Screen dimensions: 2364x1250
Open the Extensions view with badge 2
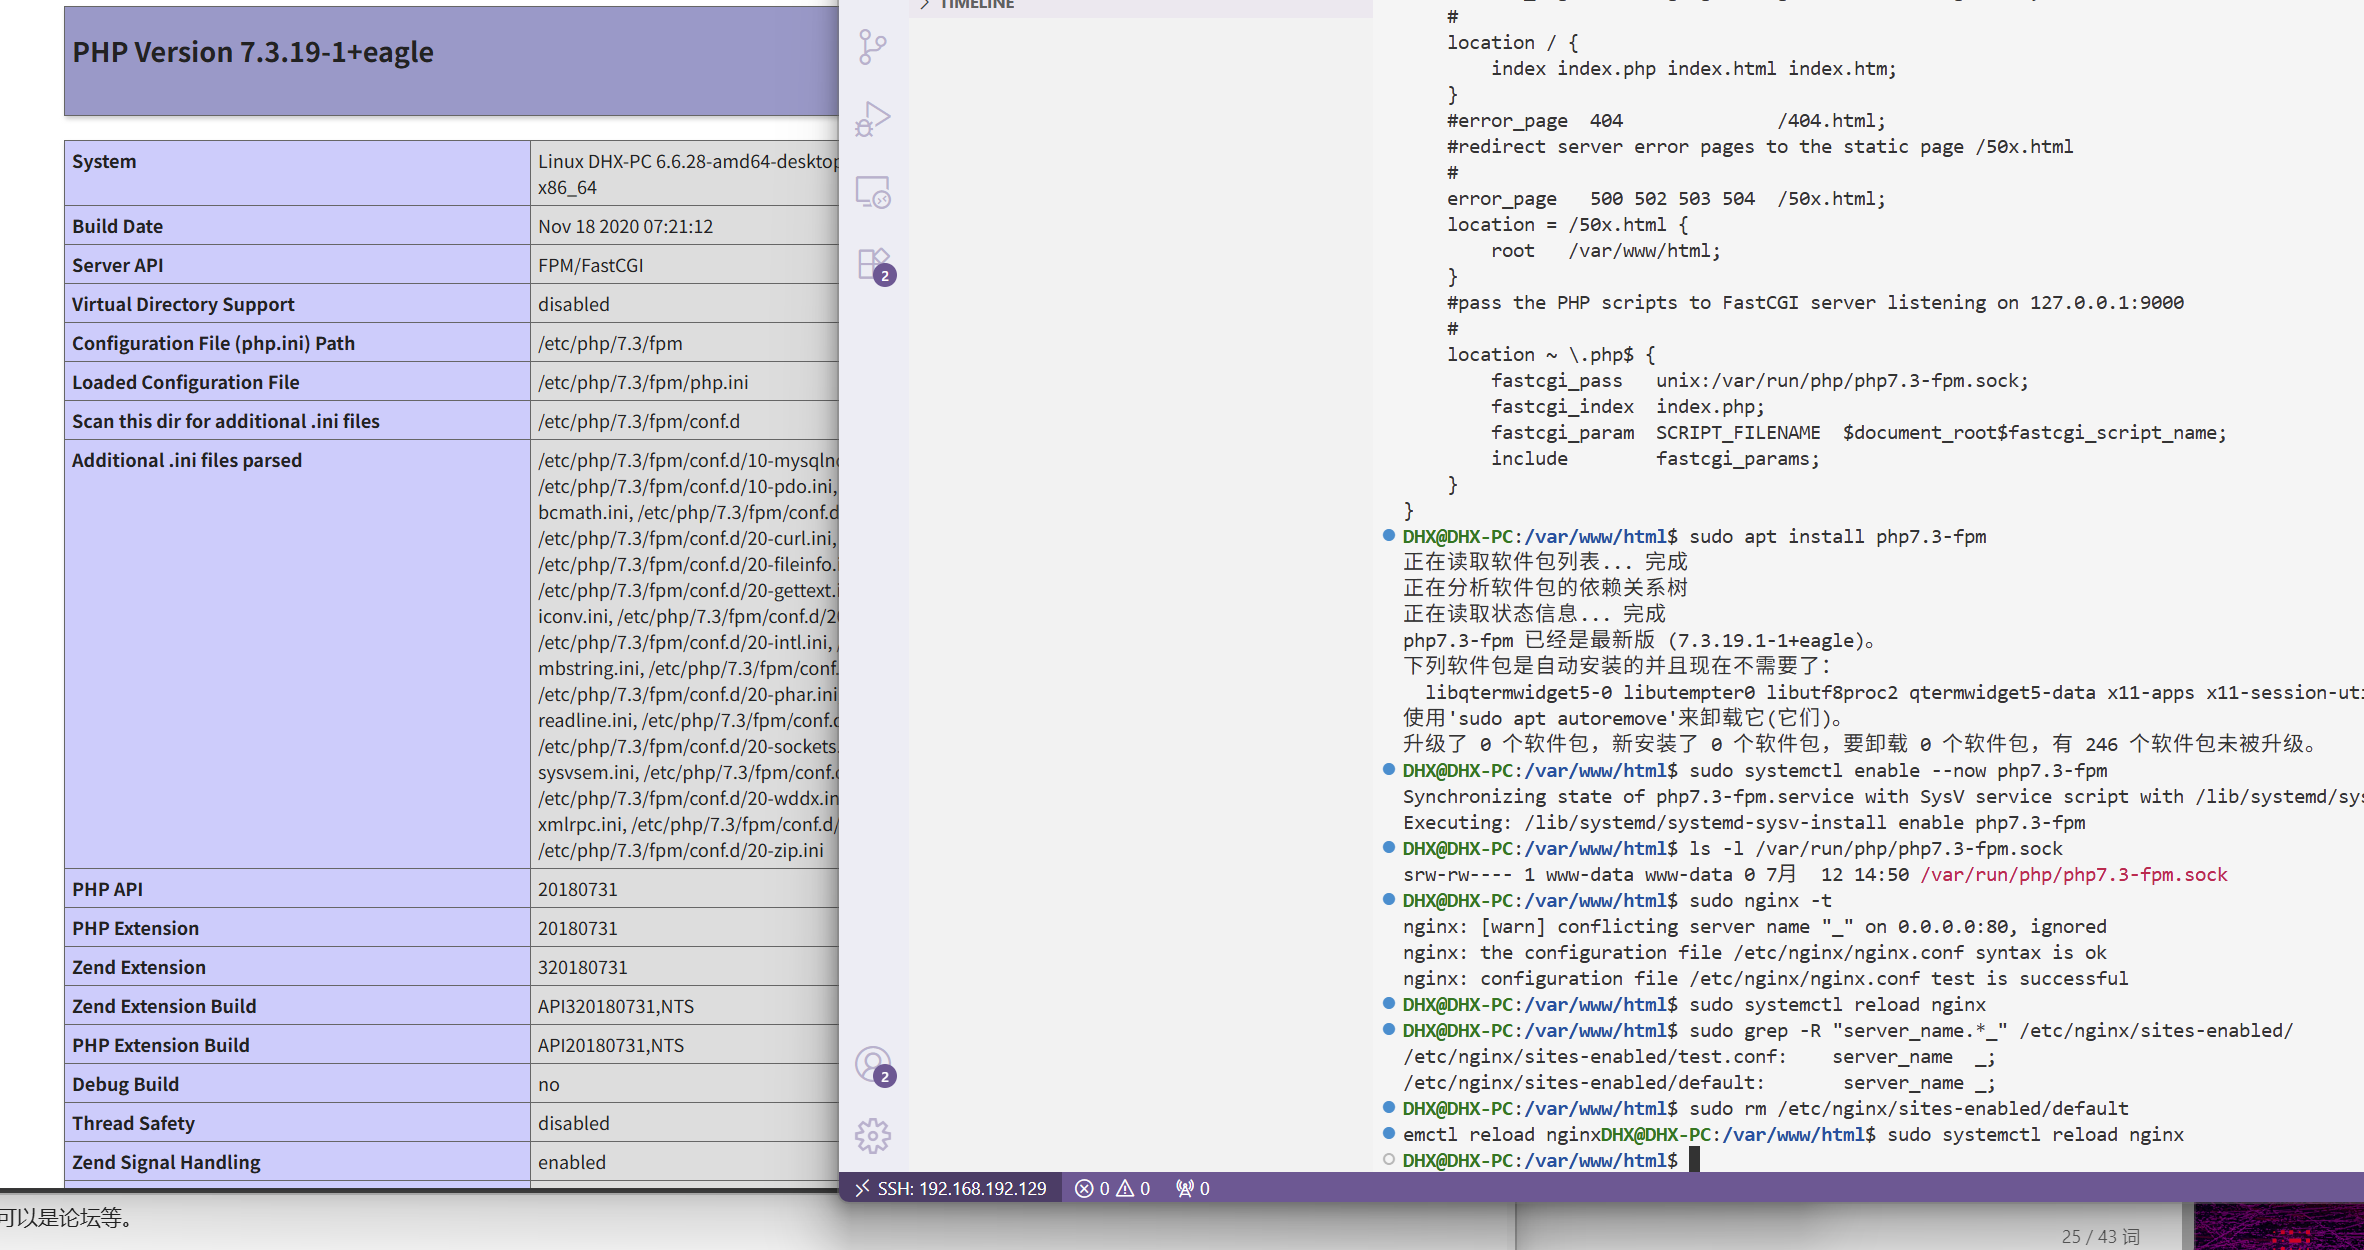pos(875,266)
